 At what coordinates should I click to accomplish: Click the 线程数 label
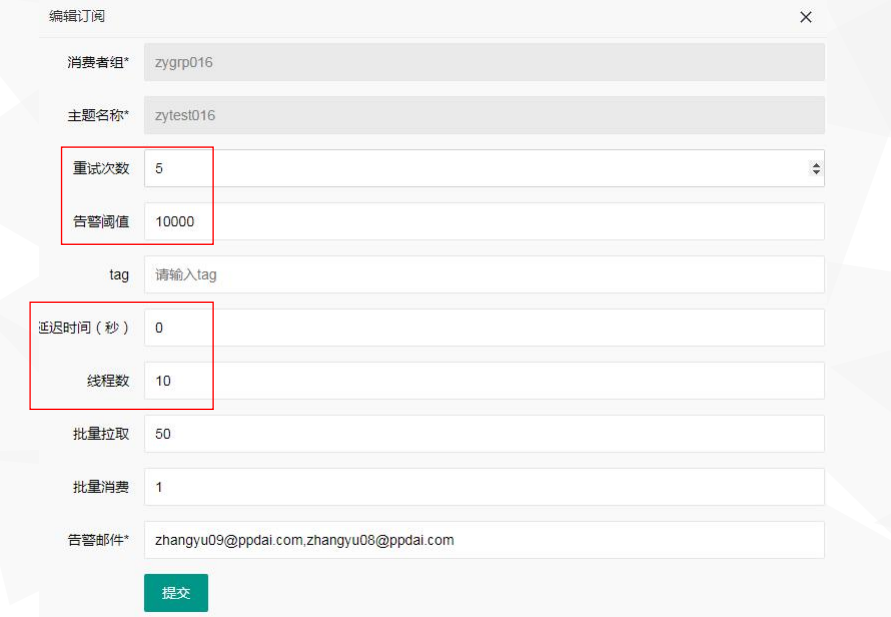point(108,381)
